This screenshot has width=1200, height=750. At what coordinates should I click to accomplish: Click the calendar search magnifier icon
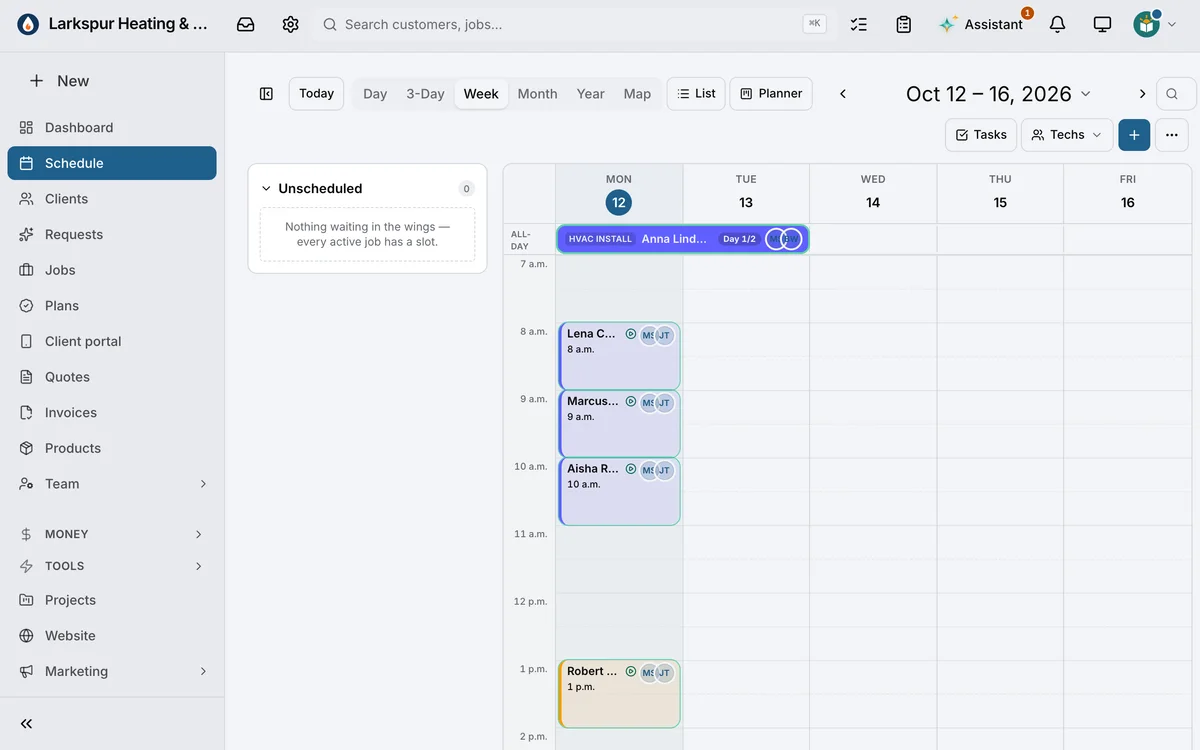(1173, 94)
